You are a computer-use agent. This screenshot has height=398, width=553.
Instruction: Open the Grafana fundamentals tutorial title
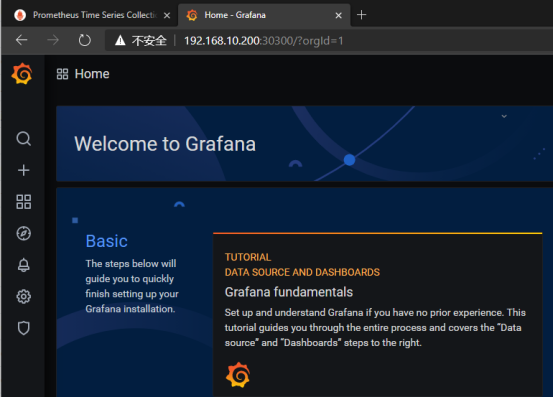pyautogui.click(x=289, y=292)
